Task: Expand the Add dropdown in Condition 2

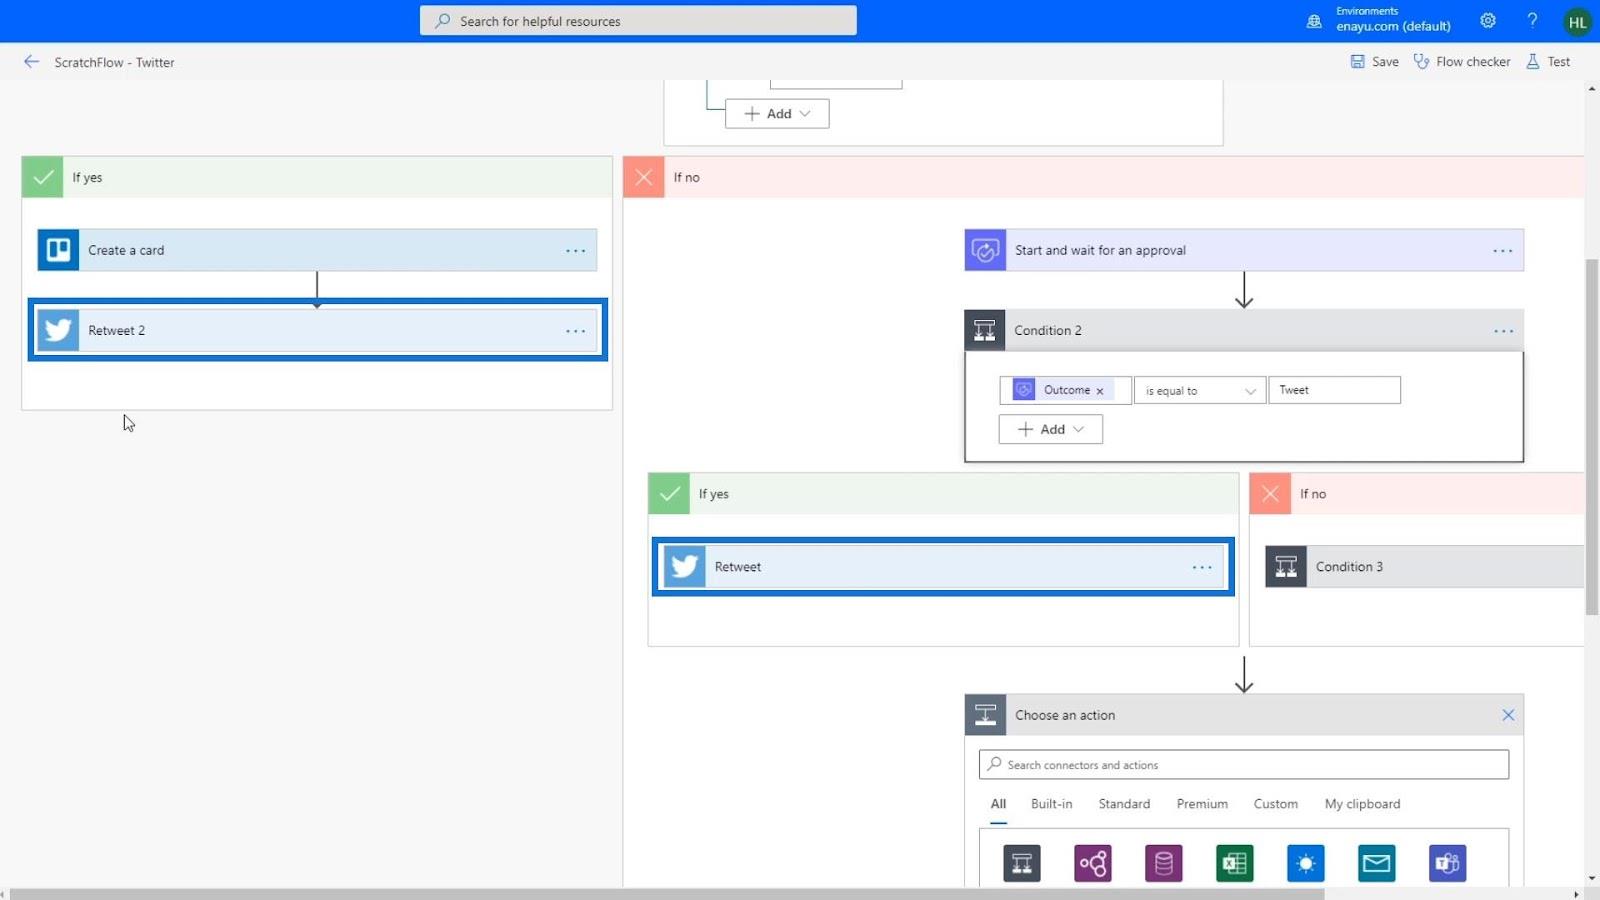Action: 1050,429
